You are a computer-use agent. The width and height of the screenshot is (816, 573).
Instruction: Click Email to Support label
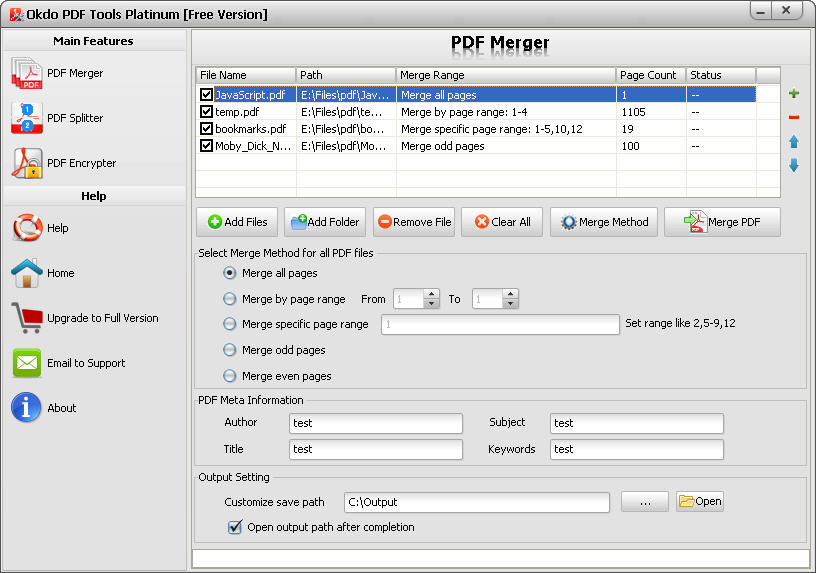[86, 363]
